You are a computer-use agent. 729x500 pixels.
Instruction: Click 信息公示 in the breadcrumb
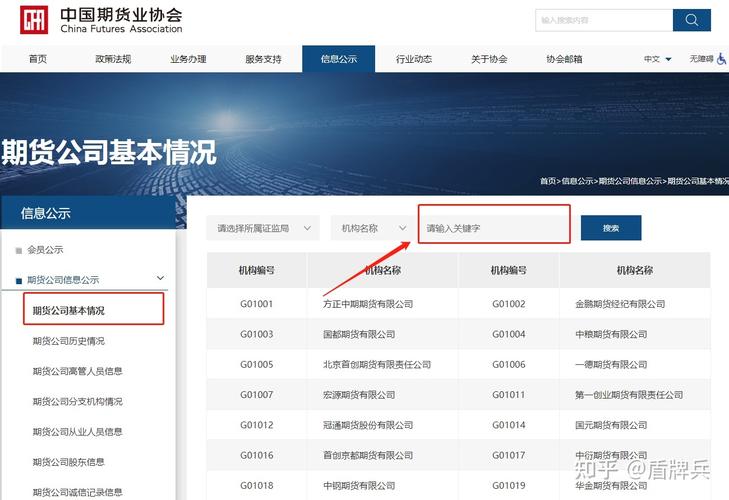577,181
